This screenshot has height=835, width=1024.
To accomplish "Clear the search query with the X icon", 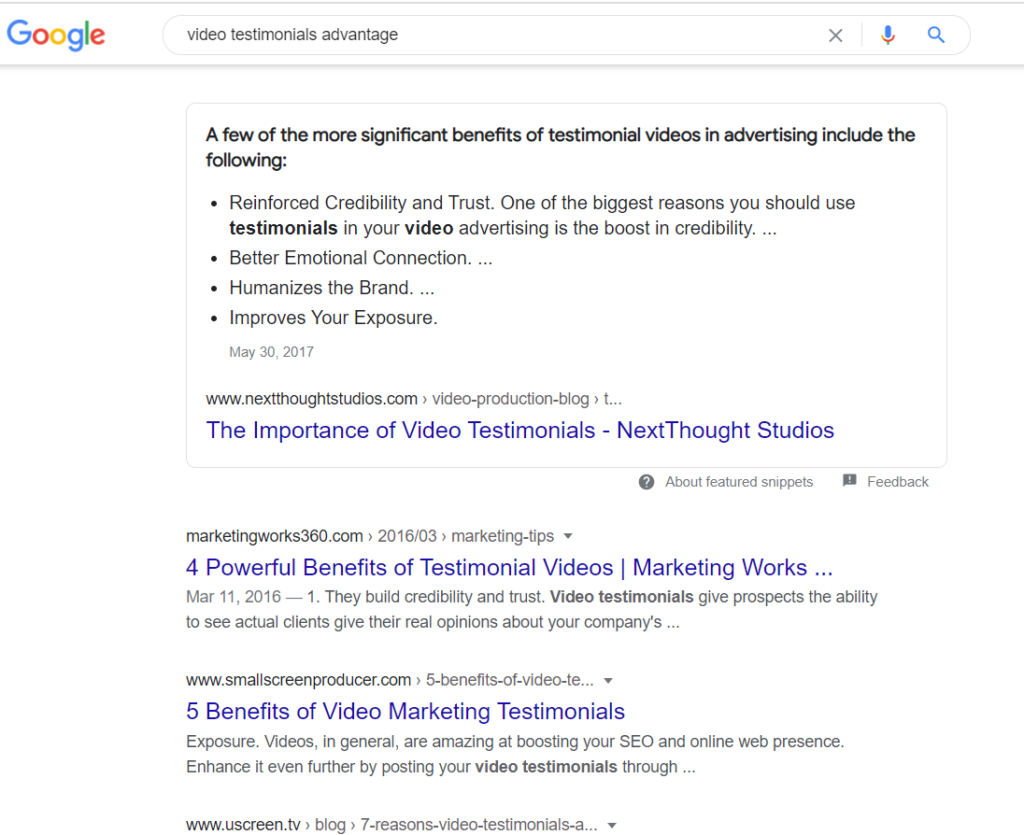I will (836, 34).
